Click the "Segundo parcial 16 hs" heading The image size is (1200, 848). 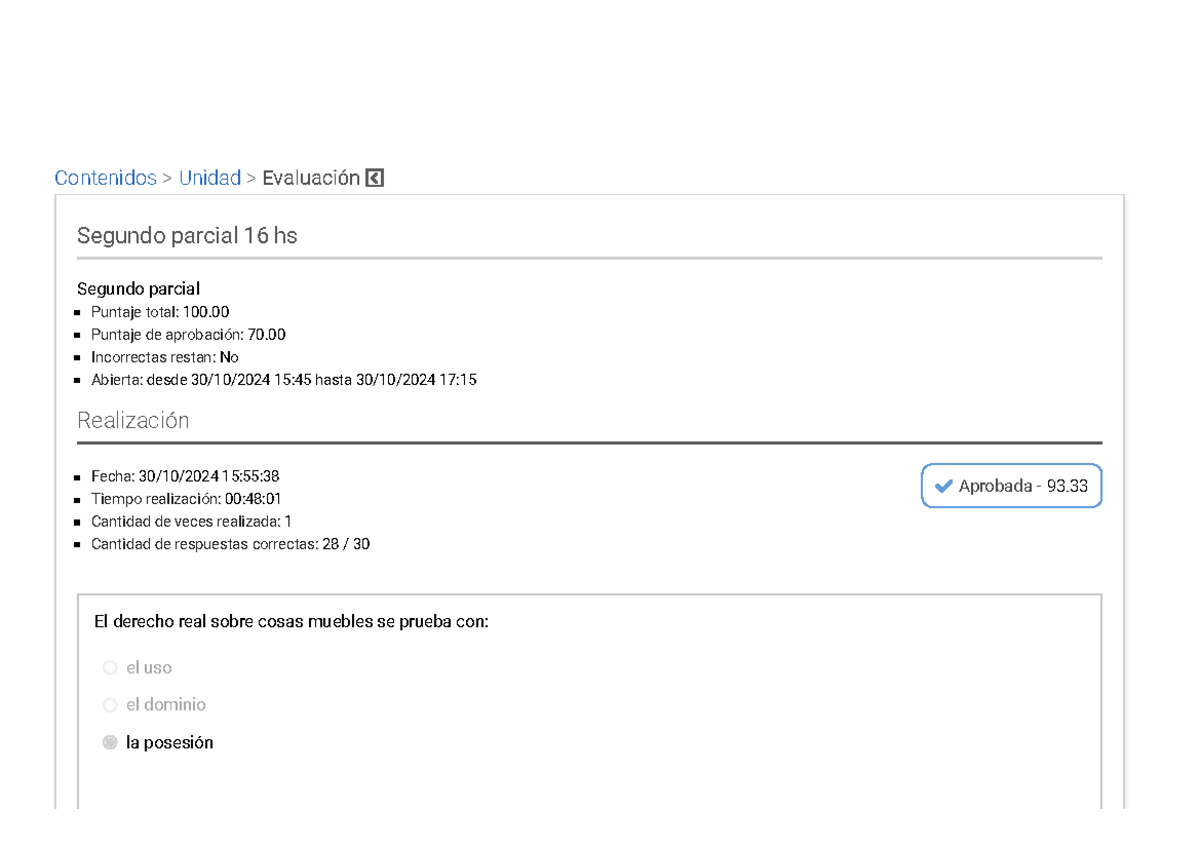click(187, 236)
